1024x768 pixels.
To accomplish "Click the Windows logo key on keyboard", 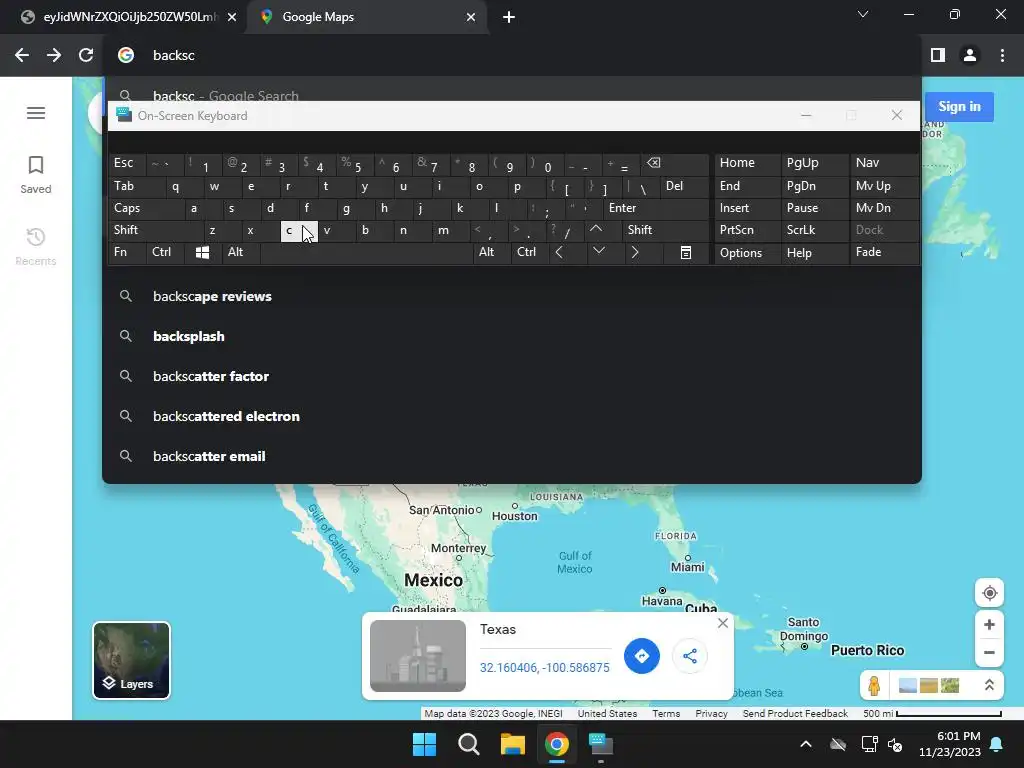I will 202,253.
